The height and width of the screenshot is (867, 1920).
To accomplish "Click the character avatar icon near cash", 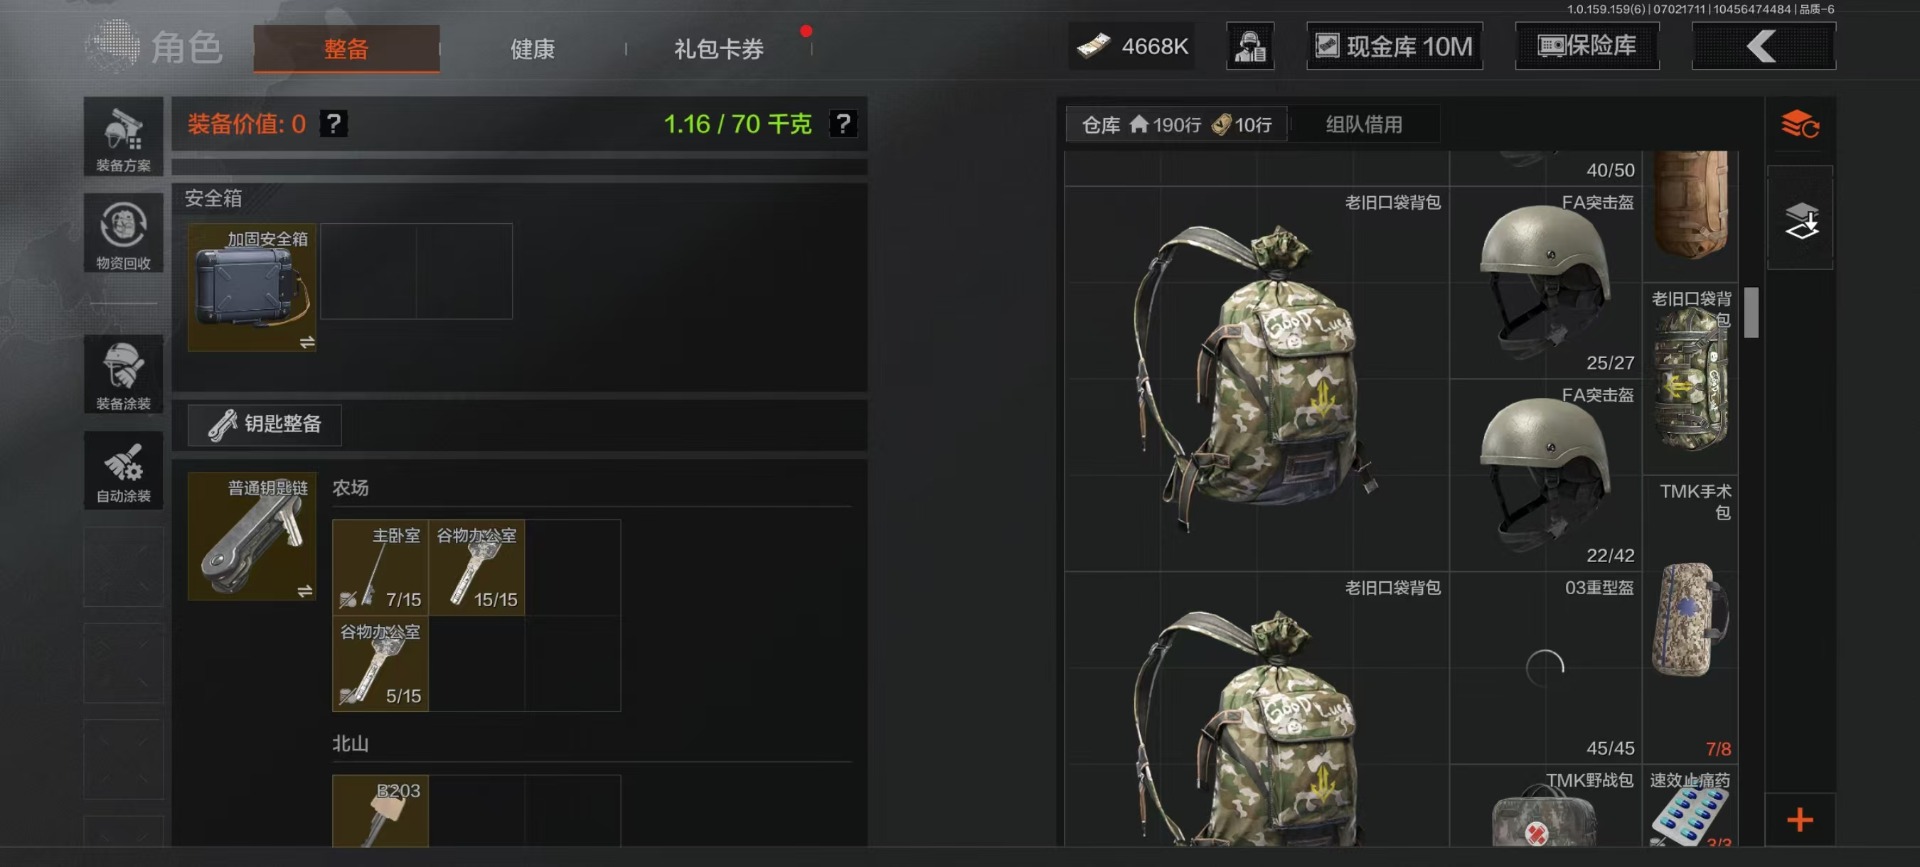I will click(x=1250, y=46).
